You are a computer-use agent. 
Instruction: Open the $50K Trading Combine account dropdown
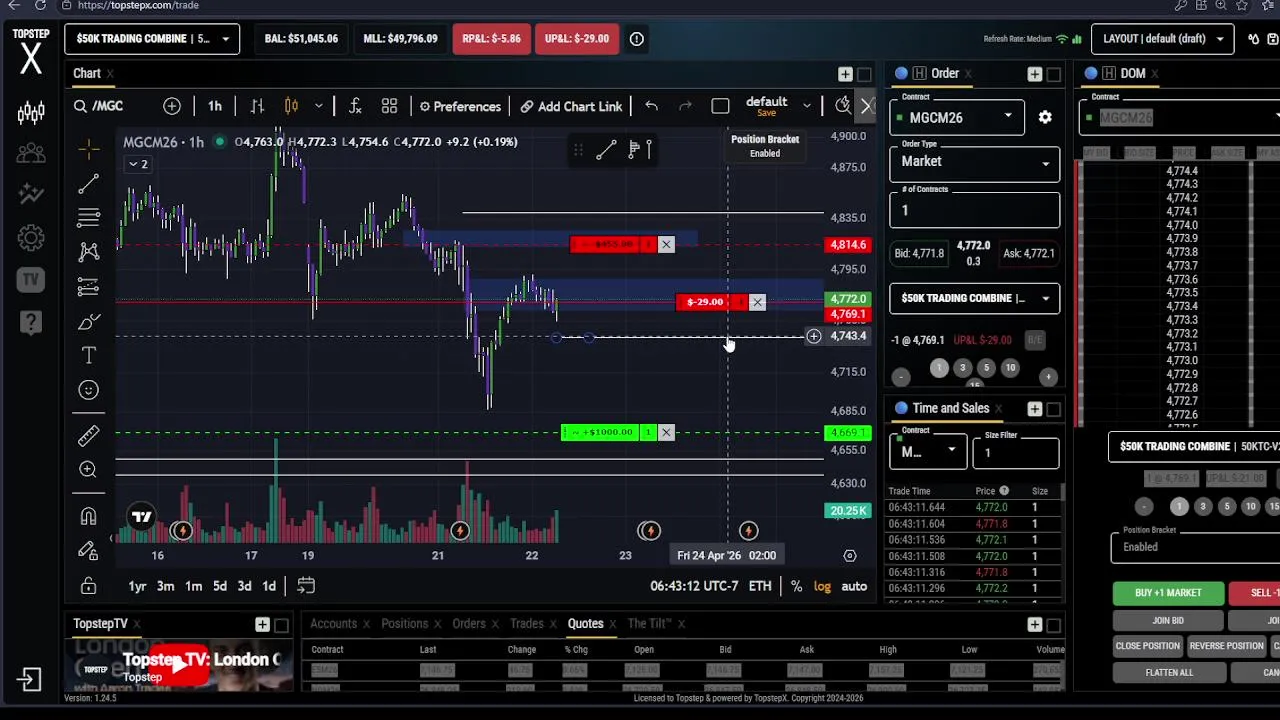[x=152, y=39]
